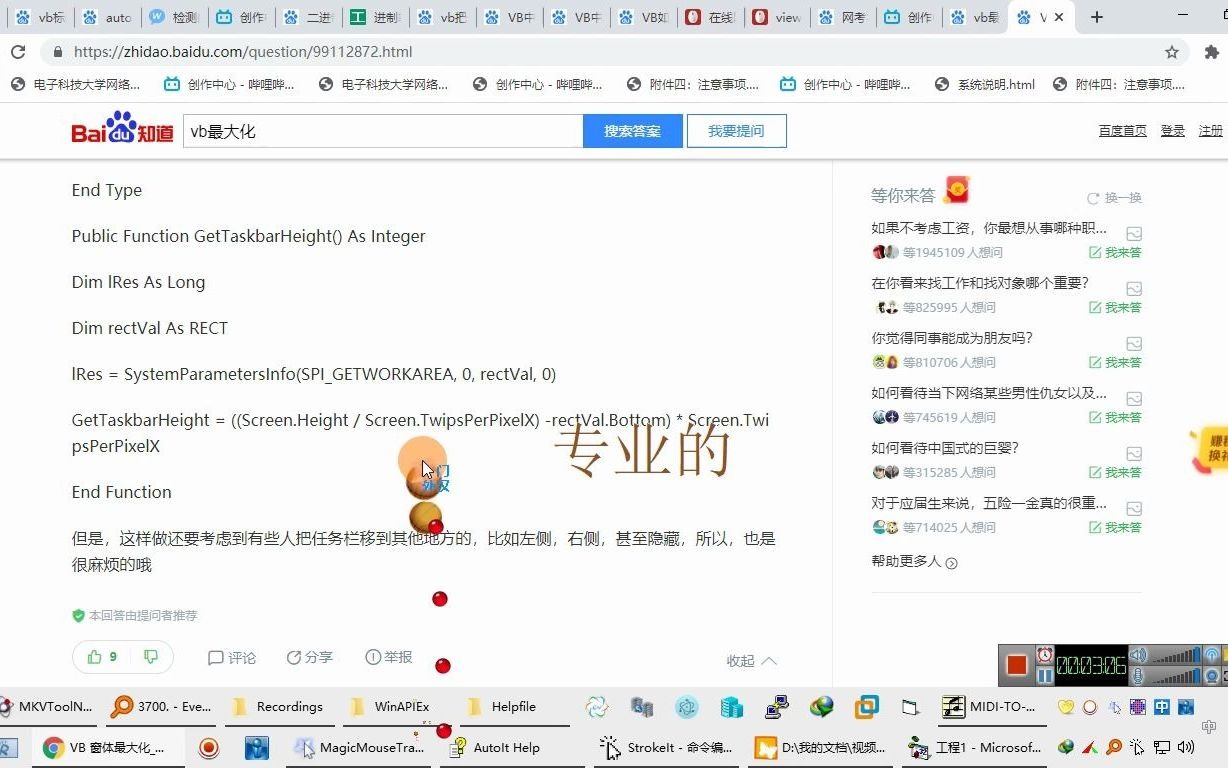Click the 我要提问 button
1228x768 pixels.
[737, 130]
